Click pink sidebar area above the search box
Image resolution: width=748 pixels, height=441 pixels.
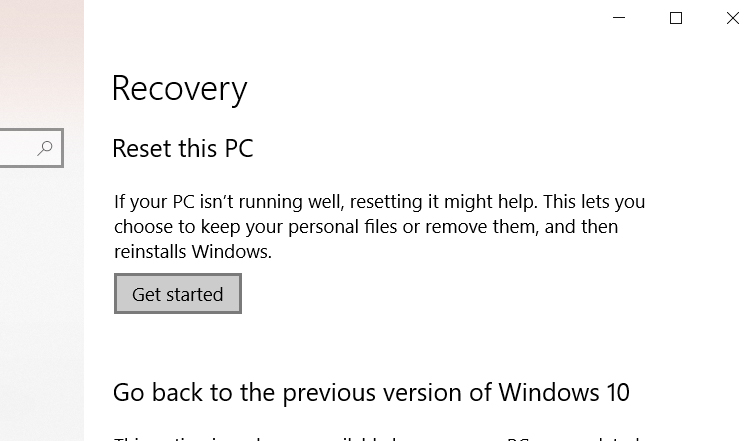pos(42,62)
